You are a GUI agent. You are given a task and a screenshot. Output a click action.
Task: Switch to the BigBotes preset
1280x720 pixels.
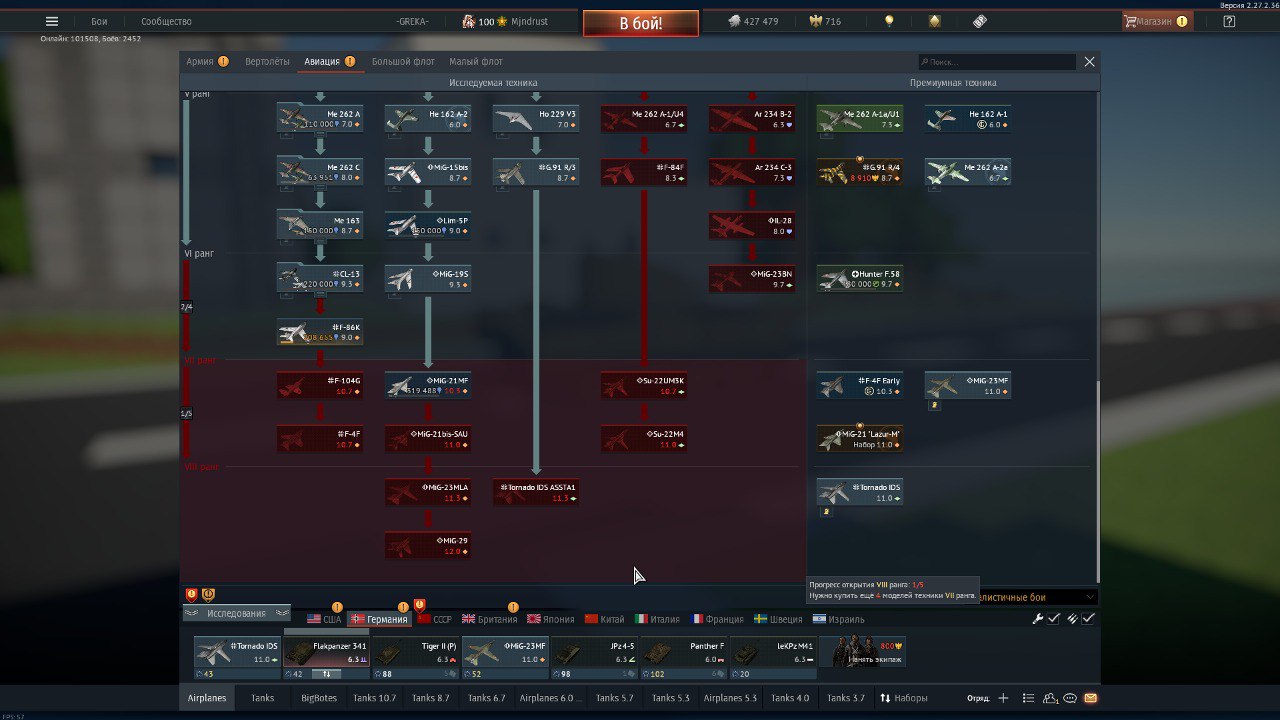(319, 698)
